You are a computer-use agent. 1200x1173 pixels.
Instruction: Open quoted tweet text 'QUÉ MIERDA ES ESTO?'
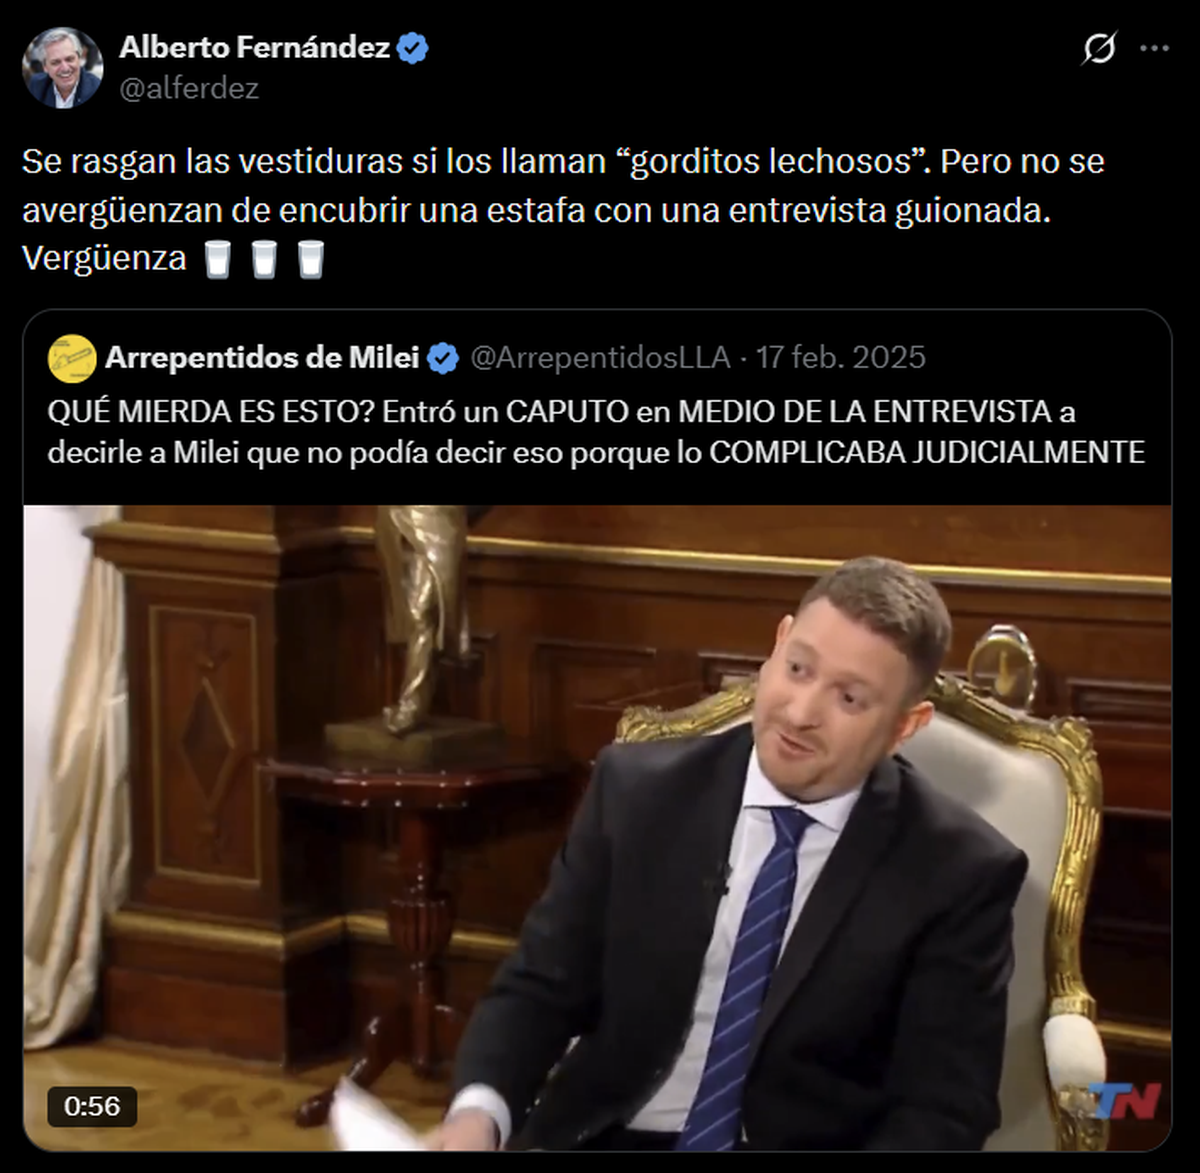tap(596, 432)
